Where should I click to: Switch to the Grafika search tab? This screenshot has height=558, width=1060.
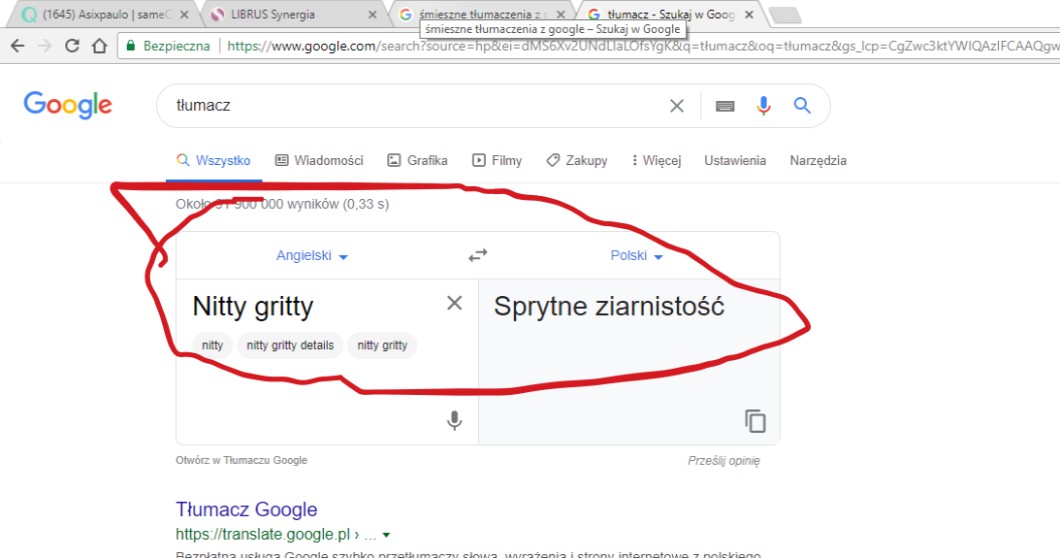pos(417,160)
